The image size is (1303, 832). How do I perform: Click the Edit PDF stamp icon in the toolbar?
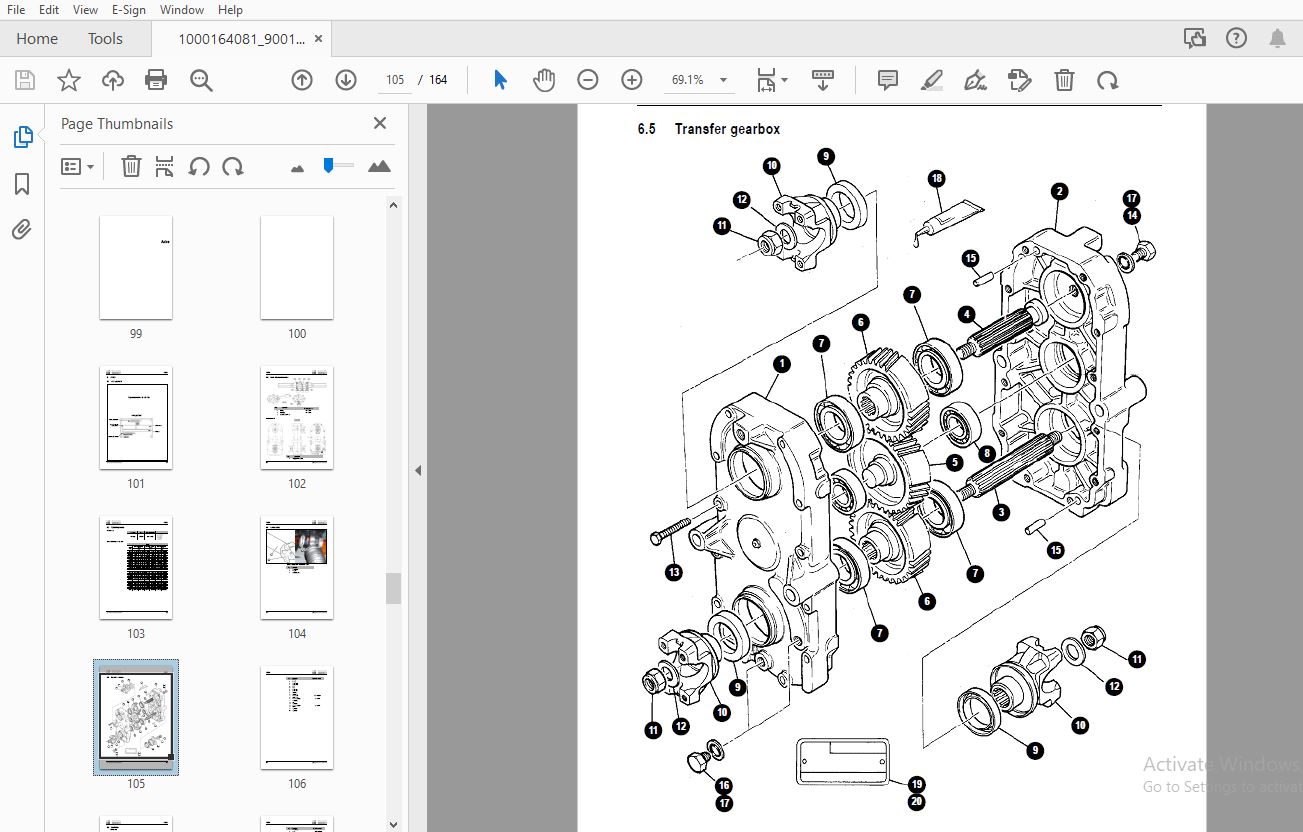(1020, 80)
